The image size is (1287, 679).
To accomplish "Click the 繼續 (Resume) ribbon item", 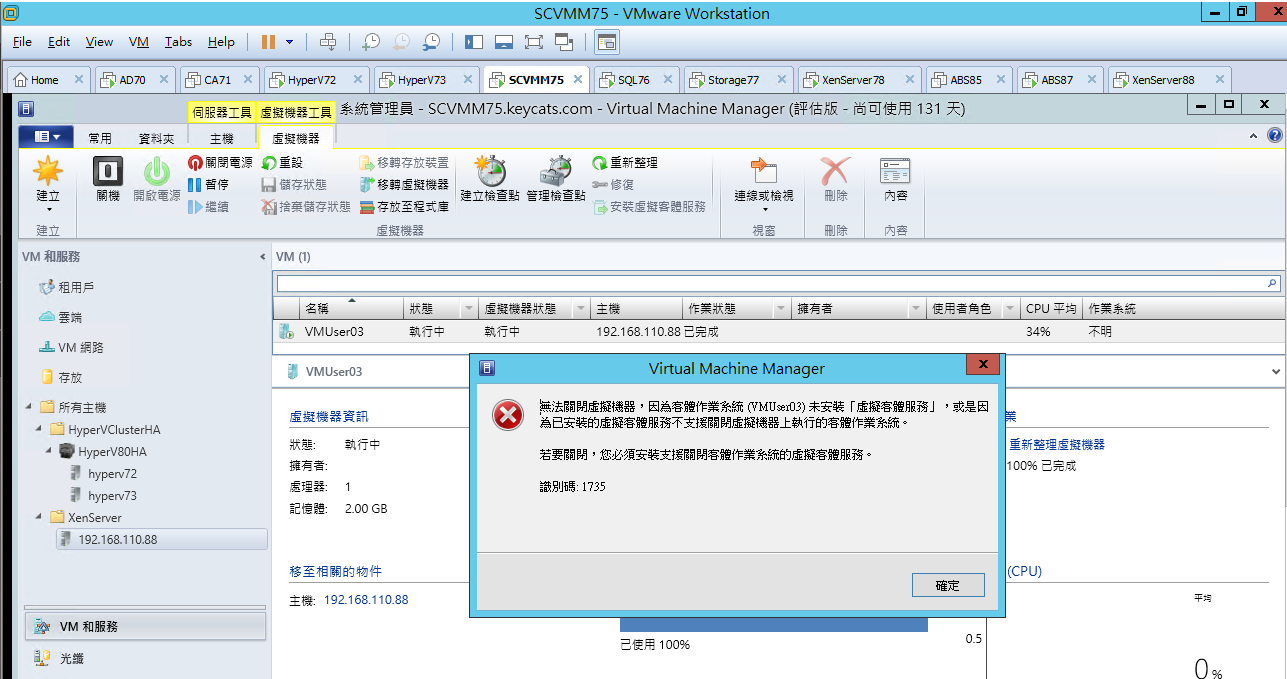I will coord(209,206).
